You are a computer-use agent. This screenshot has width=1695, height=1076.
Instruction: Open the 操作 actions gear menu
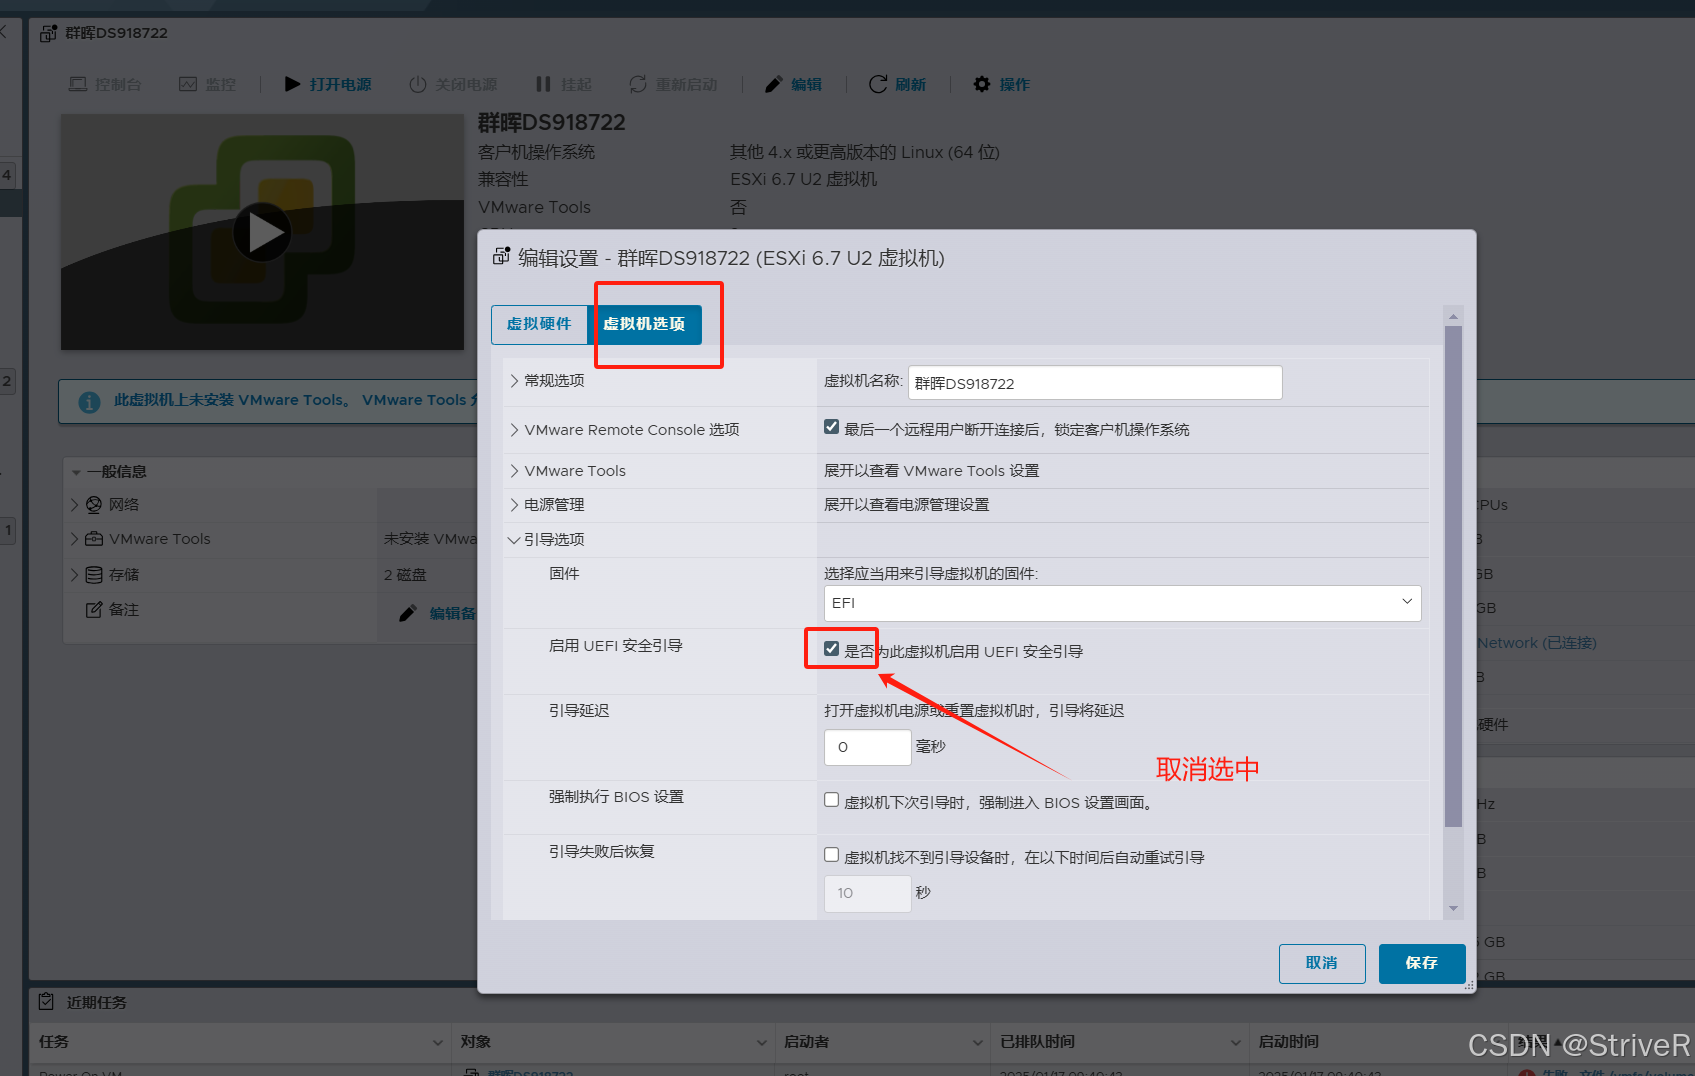pyautogui.click(x=1002, y=85)
